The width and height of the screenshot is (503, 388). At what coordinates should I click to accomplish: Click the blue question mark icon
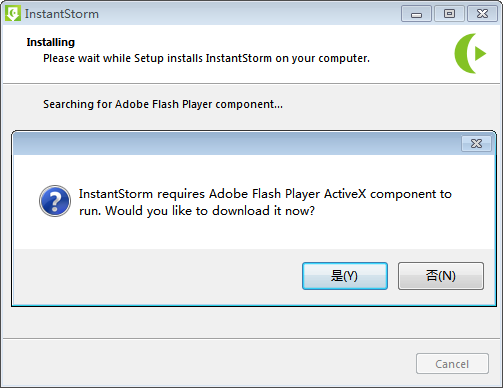tap(55, 201)
